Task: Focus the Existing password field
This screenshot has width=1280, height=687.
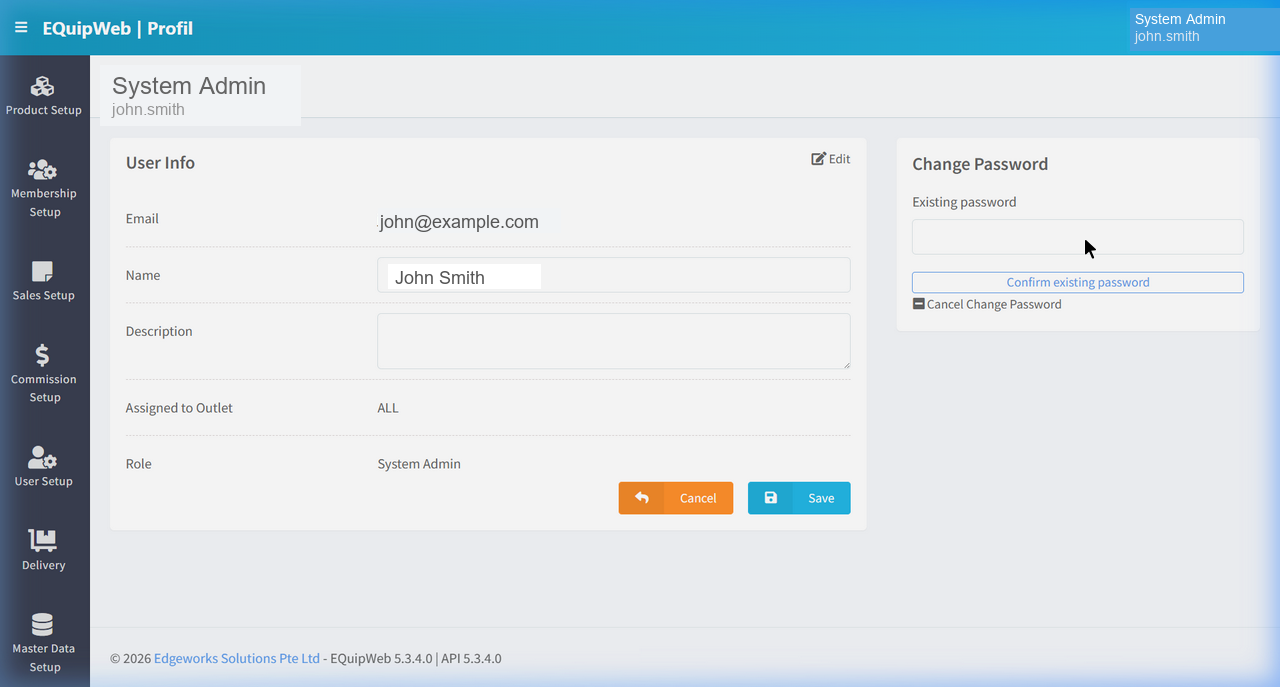Action: point(1078,237)
